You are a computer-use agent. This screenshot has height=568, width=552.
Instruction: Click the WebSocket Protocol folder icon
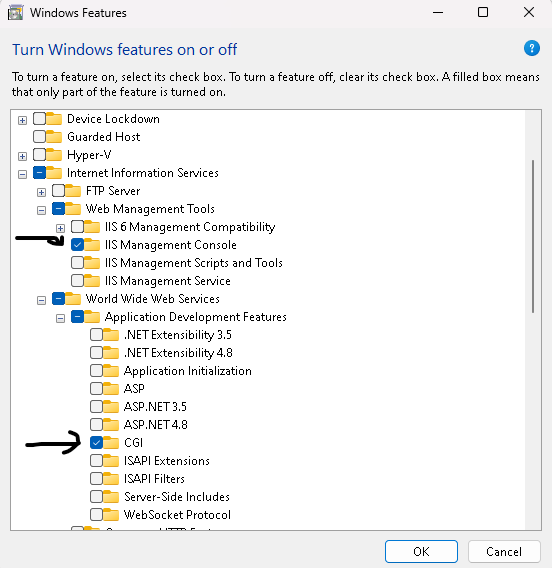coord(110,514)
